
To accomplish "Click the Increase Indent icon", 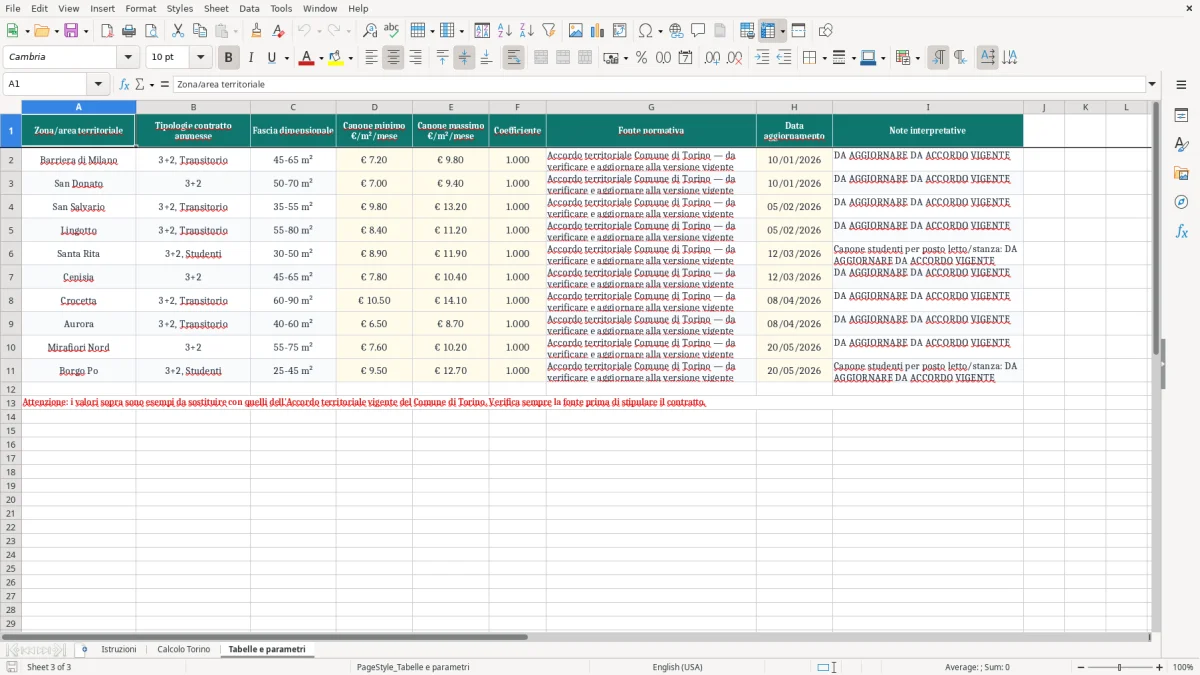I will [762, 58].
